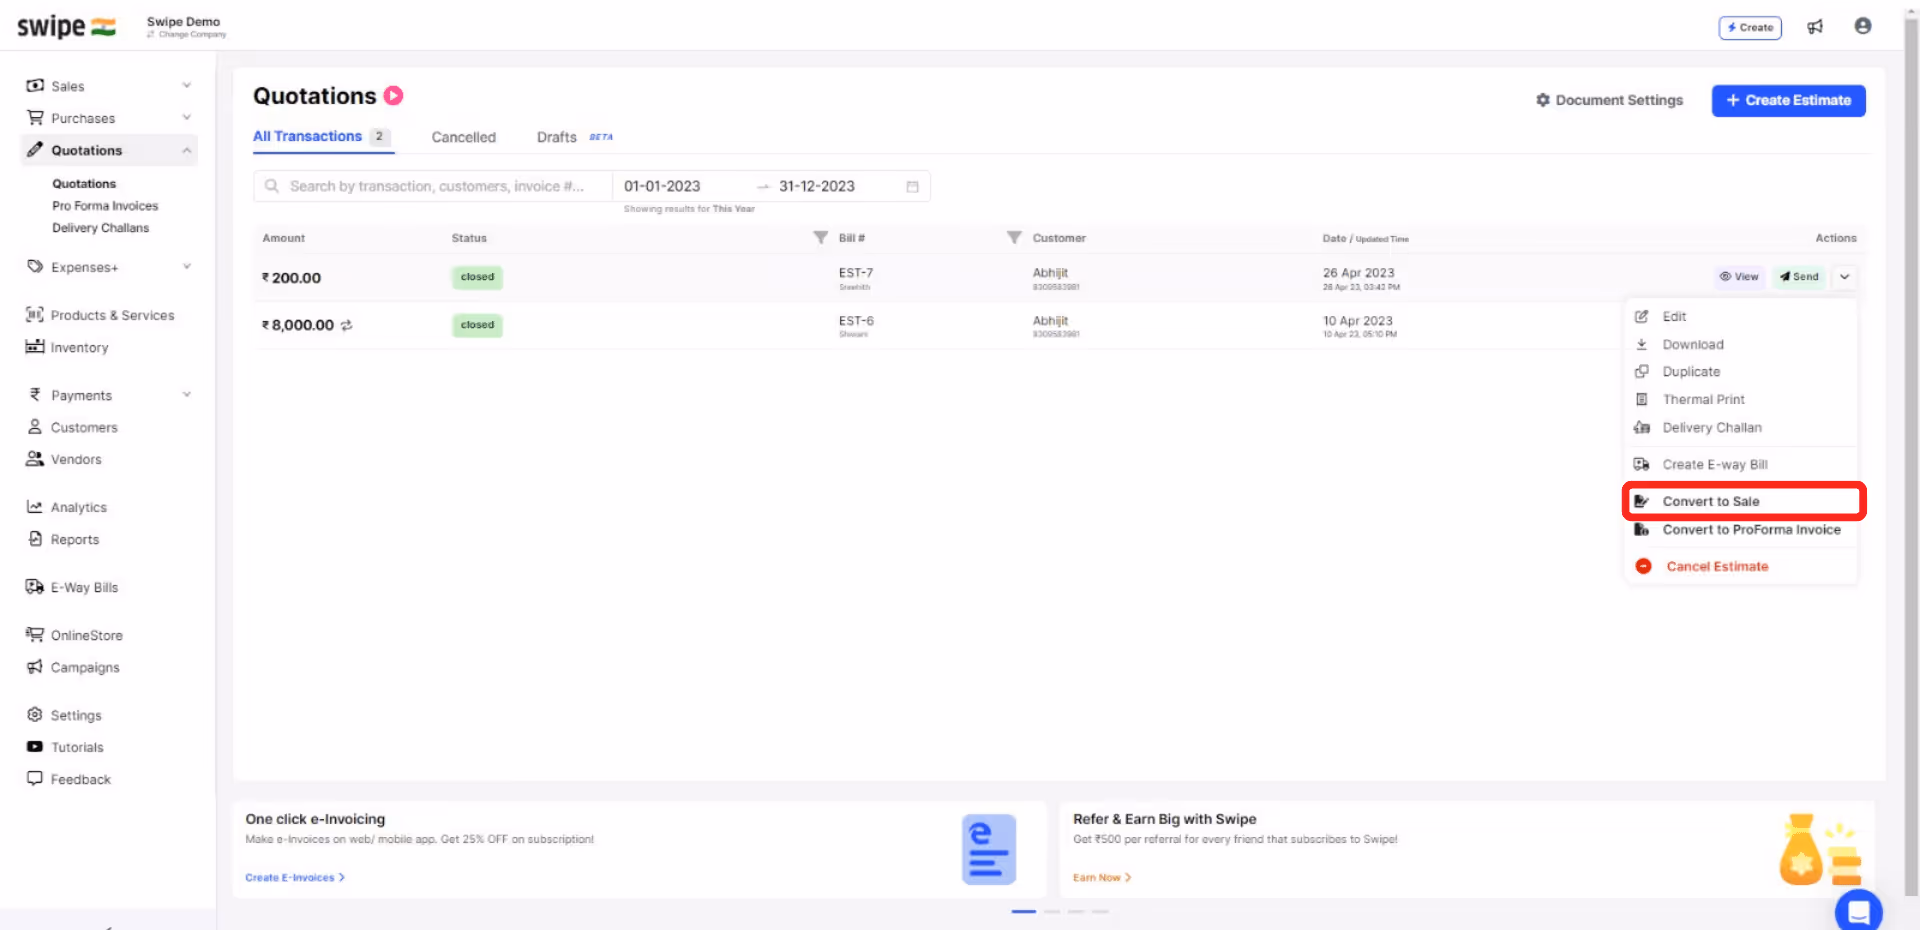Click the calendar icon in date range

912,187
